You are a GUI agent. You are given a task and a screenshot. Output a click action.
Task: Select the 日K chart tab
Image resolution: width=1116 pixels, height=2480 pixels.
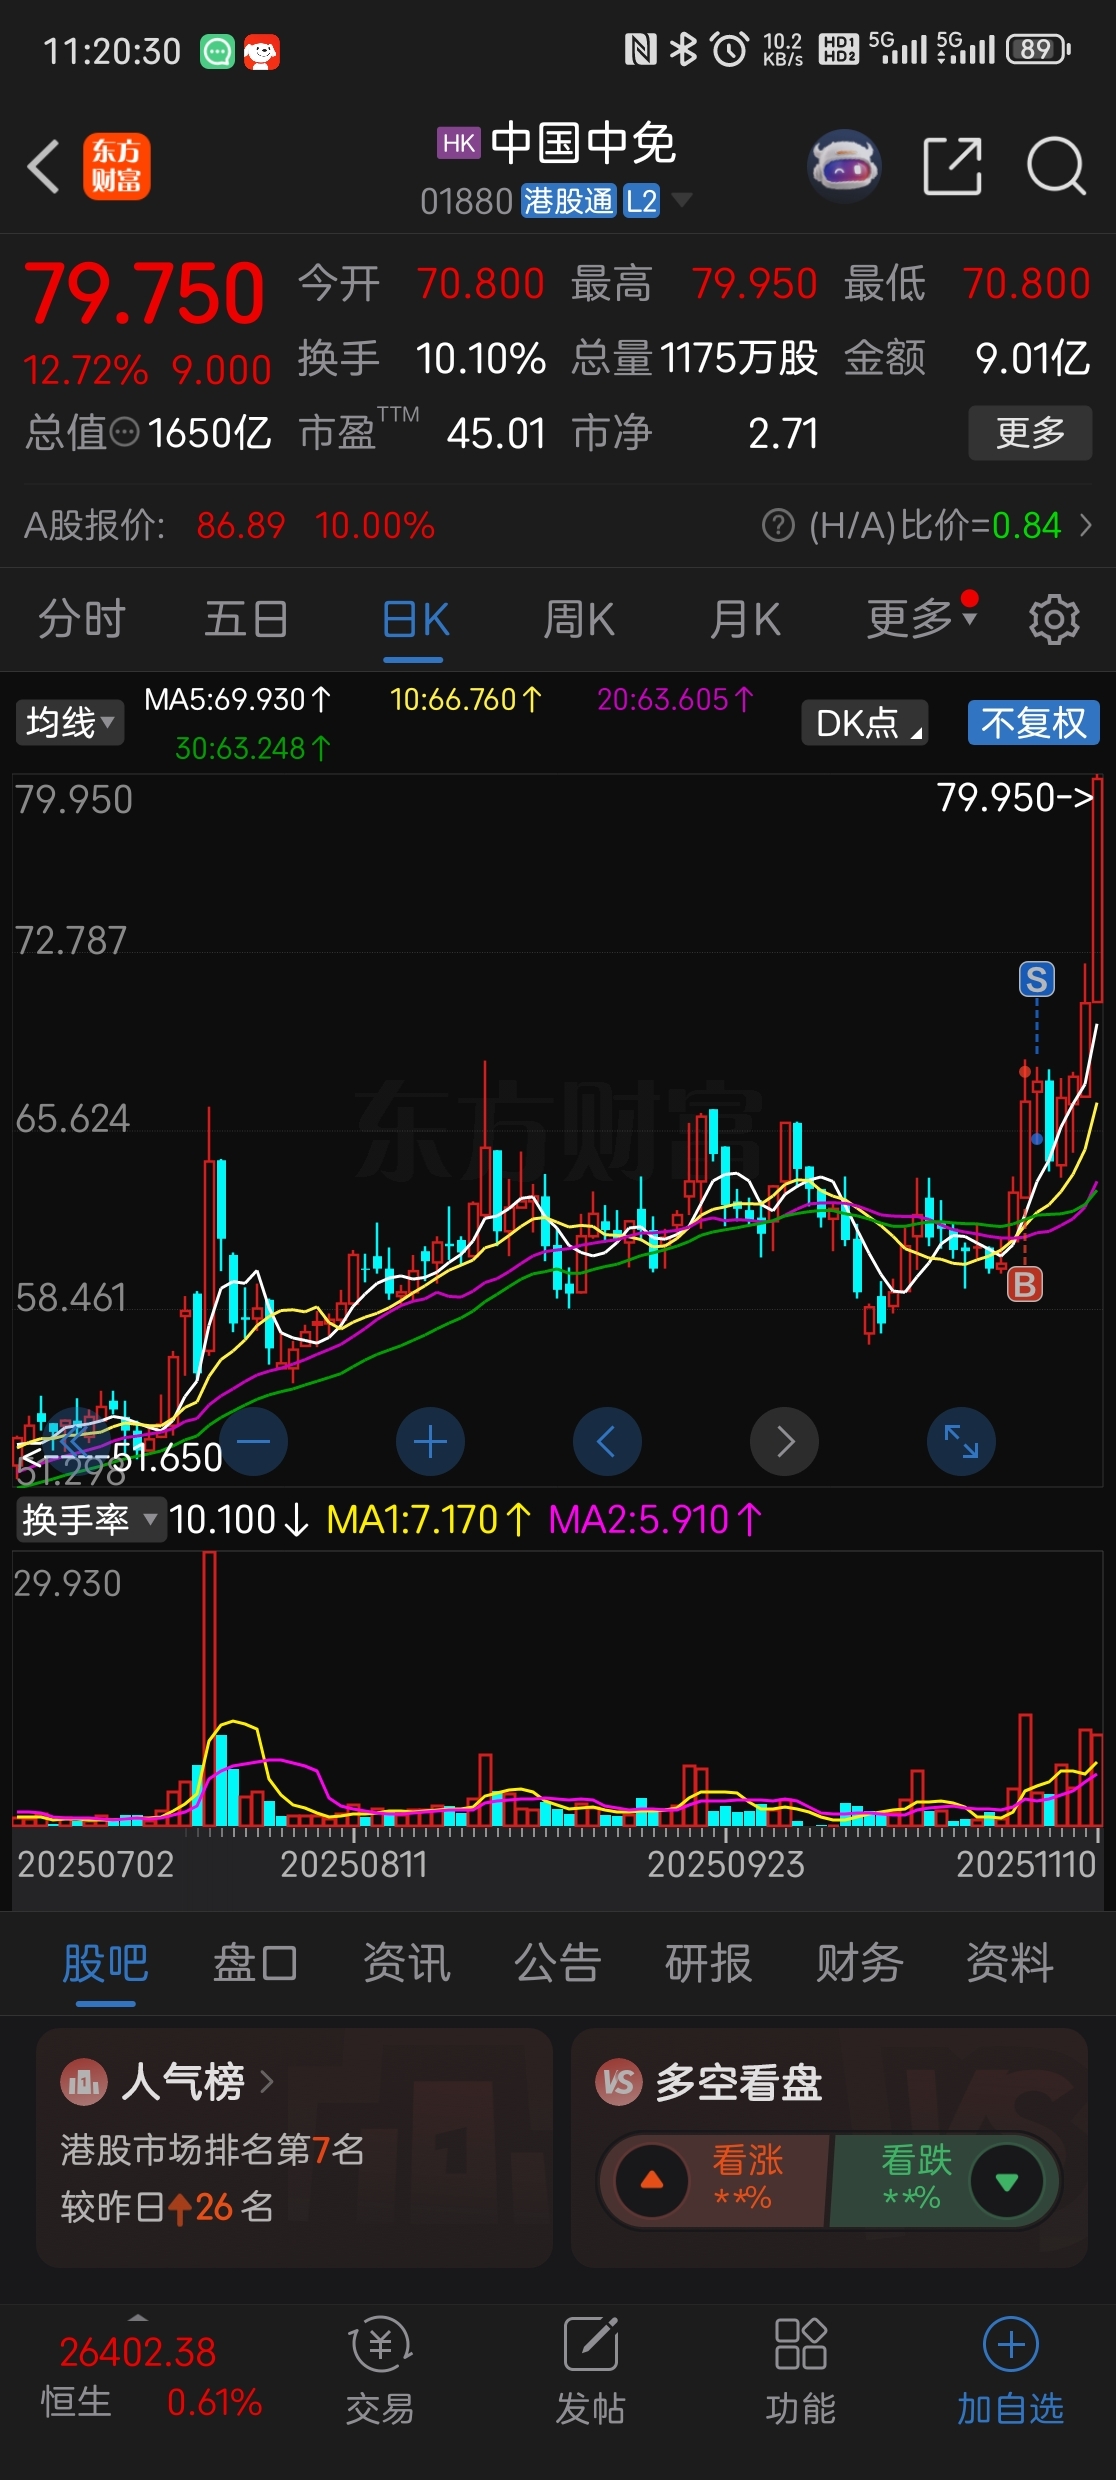pyautogui.click(x=415, y=619)
